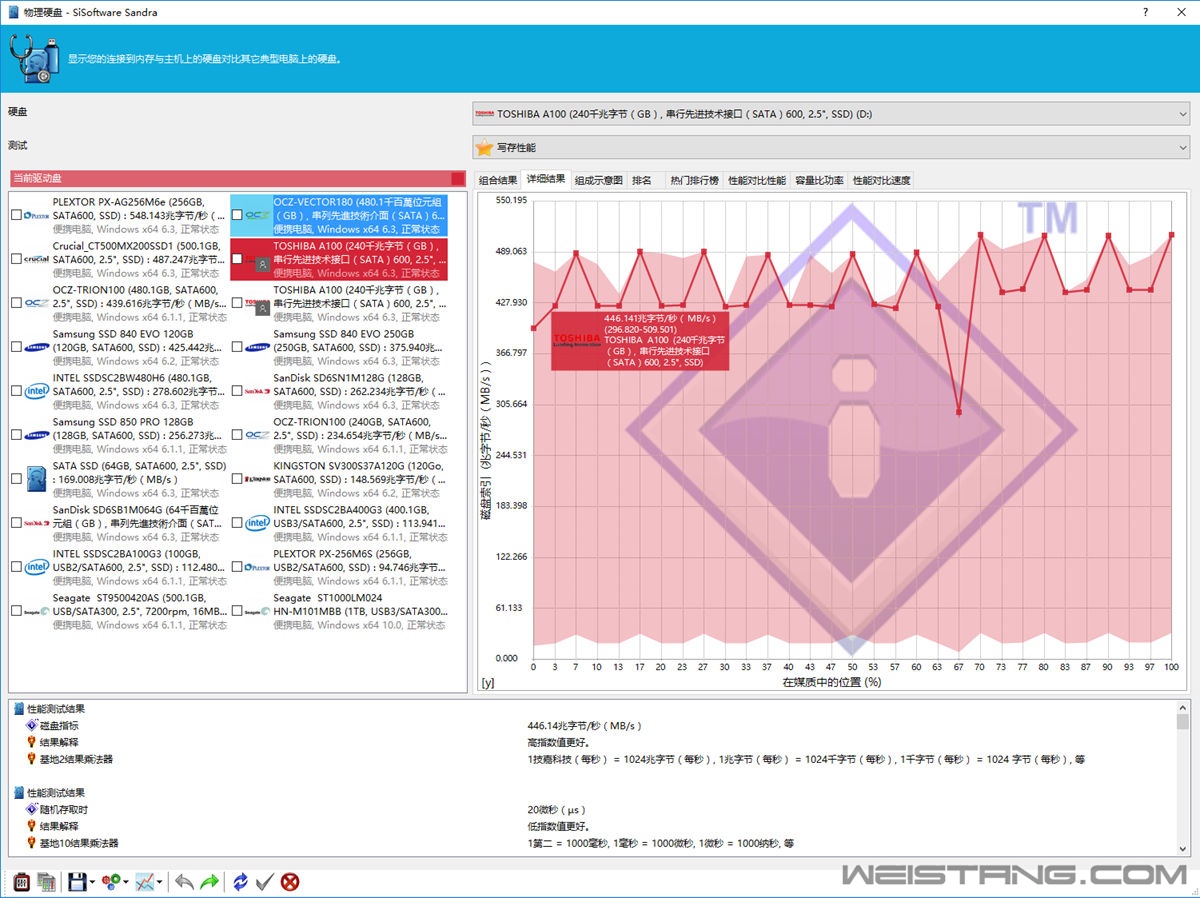Viewport: 1200px width, 898px height.
Task: Tick the Seagate ST1000LM024 checkbox
Action: click(237, 611)
